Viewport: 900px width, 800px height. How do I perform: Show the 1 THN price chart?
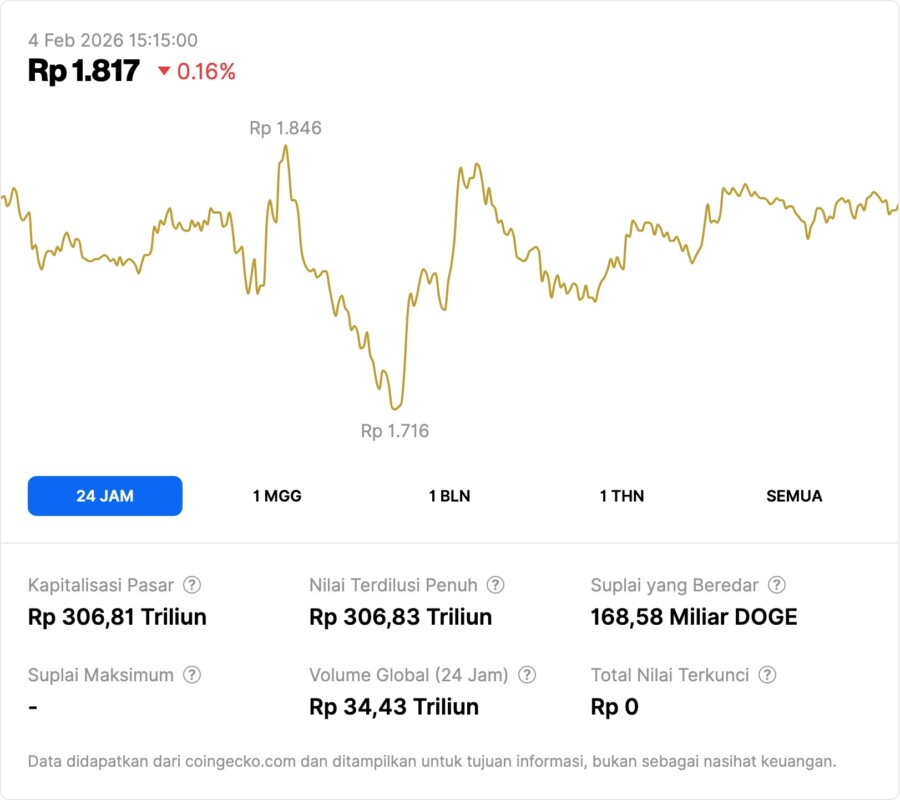[622, 496]
